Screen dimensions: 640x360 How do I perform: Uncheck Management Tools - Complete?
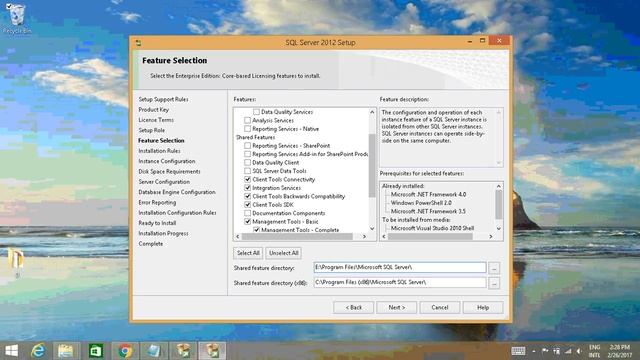tap(256, 230)
